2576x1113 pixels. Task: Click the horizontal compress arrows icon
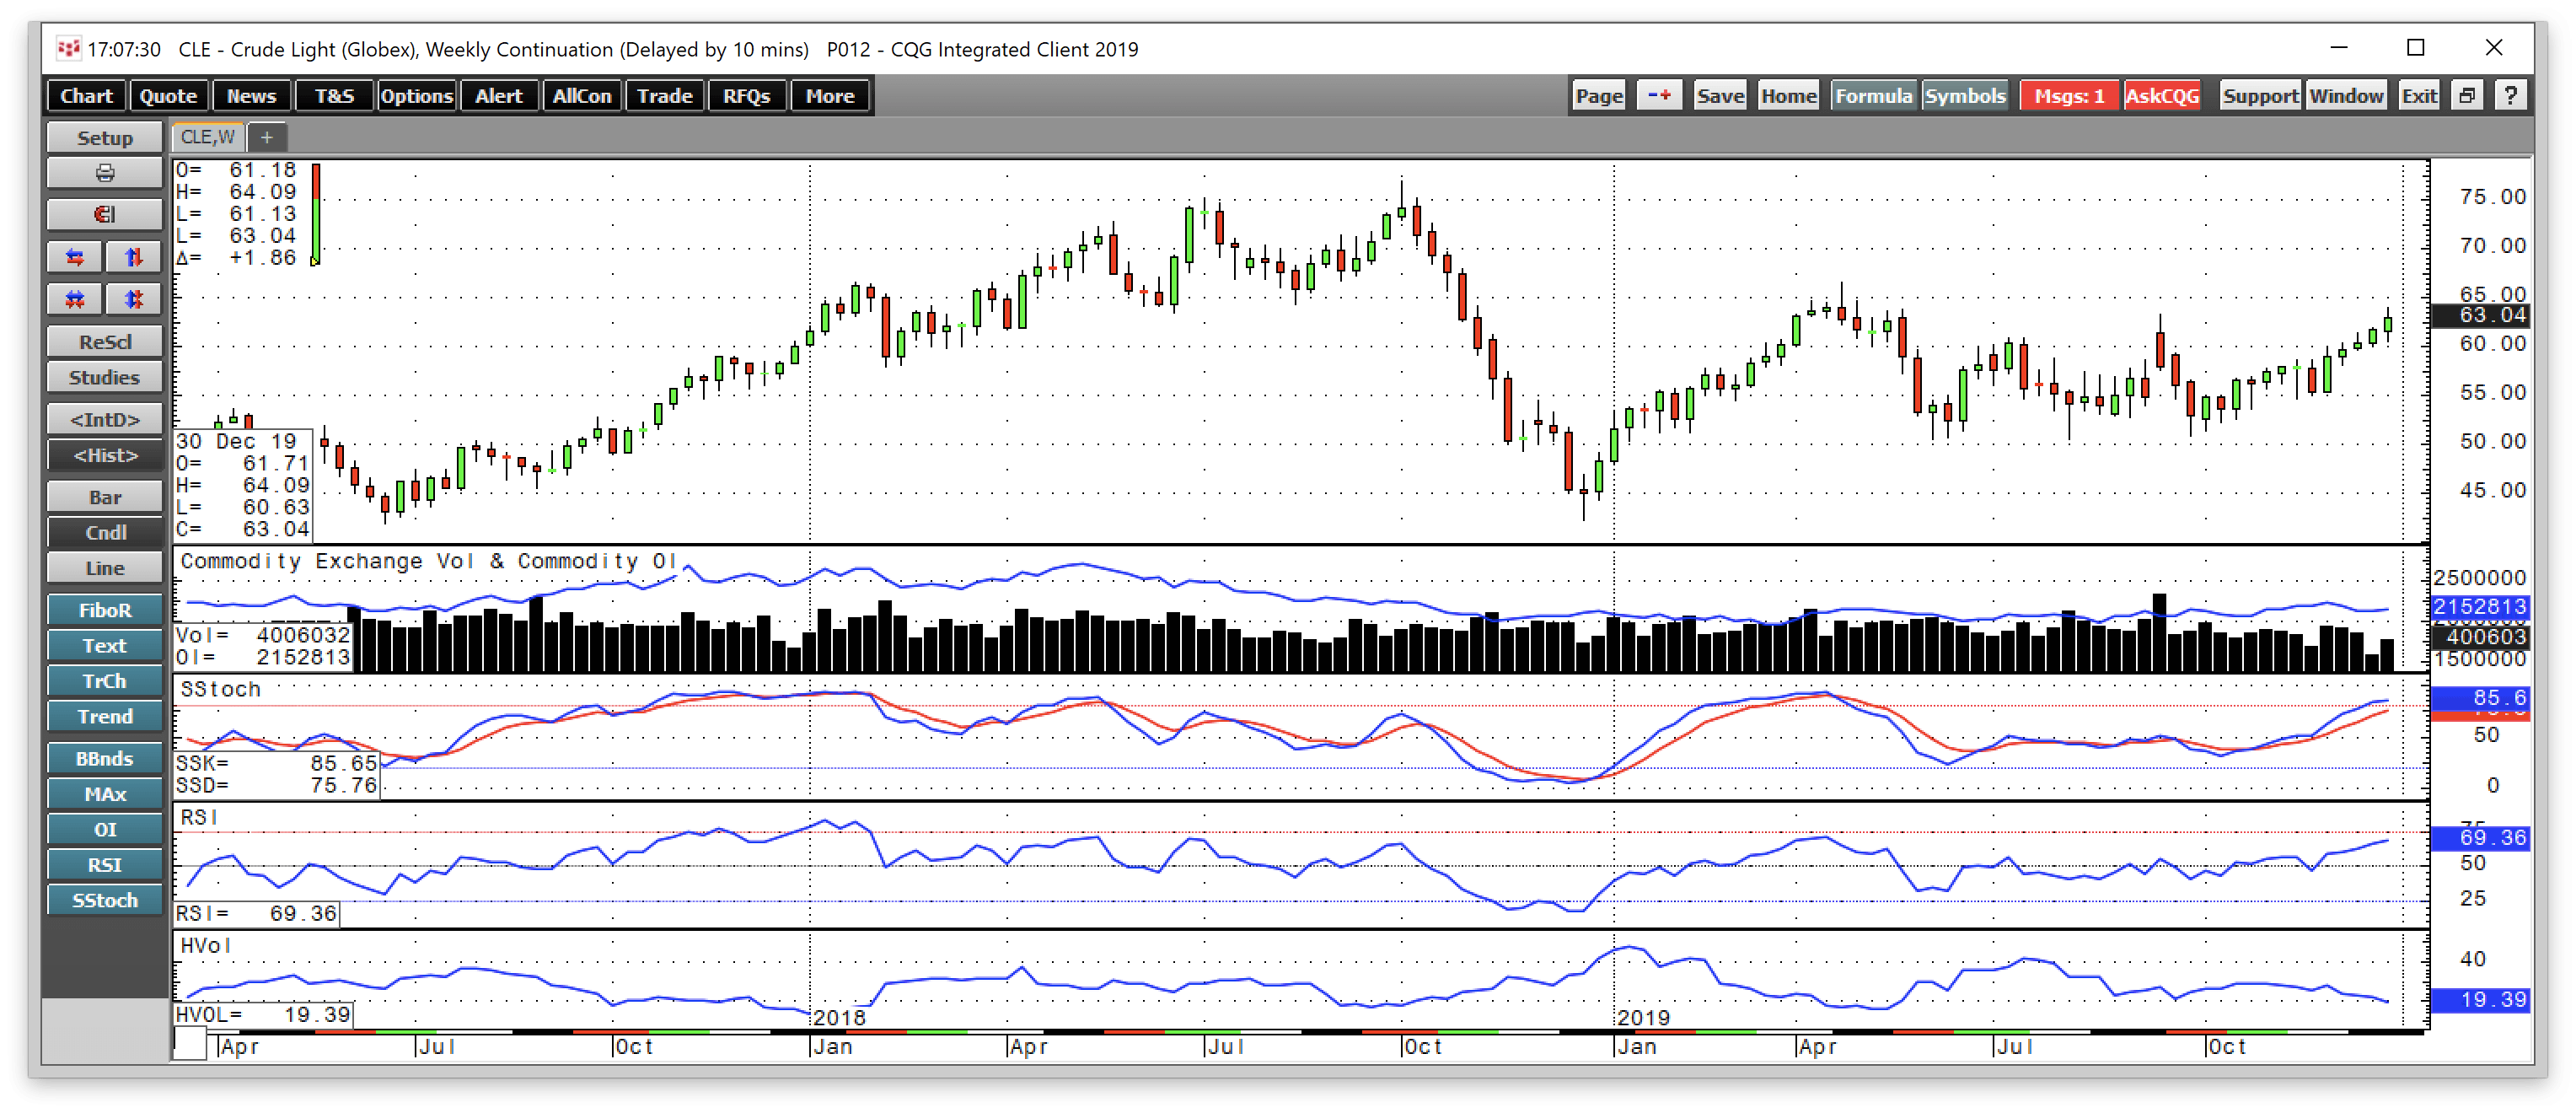(x=75, y=299)
